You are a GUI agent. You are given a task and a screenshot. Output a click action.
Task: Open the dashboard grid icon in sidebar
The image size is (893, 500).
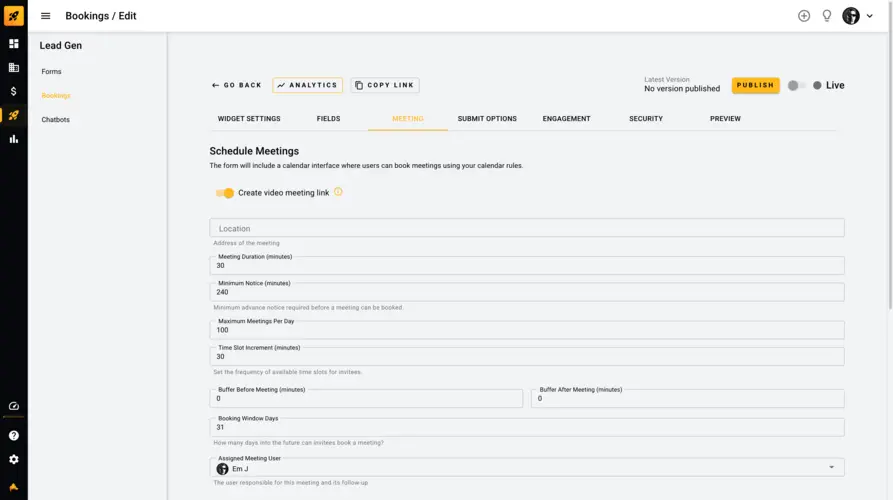(14, 44)
